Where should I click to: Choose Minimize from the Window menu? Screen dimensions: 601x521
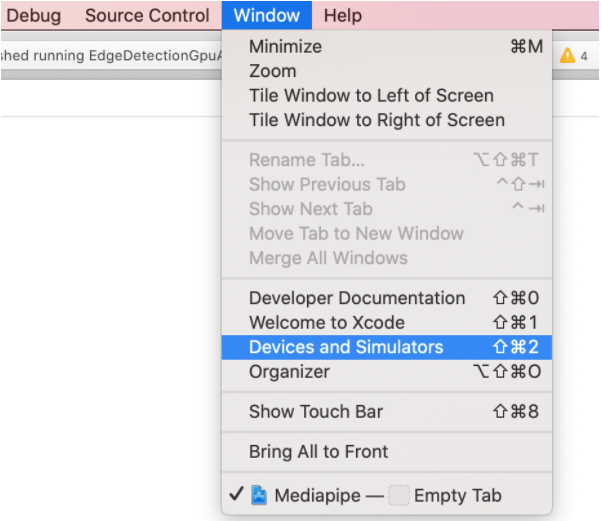(285, 46)
